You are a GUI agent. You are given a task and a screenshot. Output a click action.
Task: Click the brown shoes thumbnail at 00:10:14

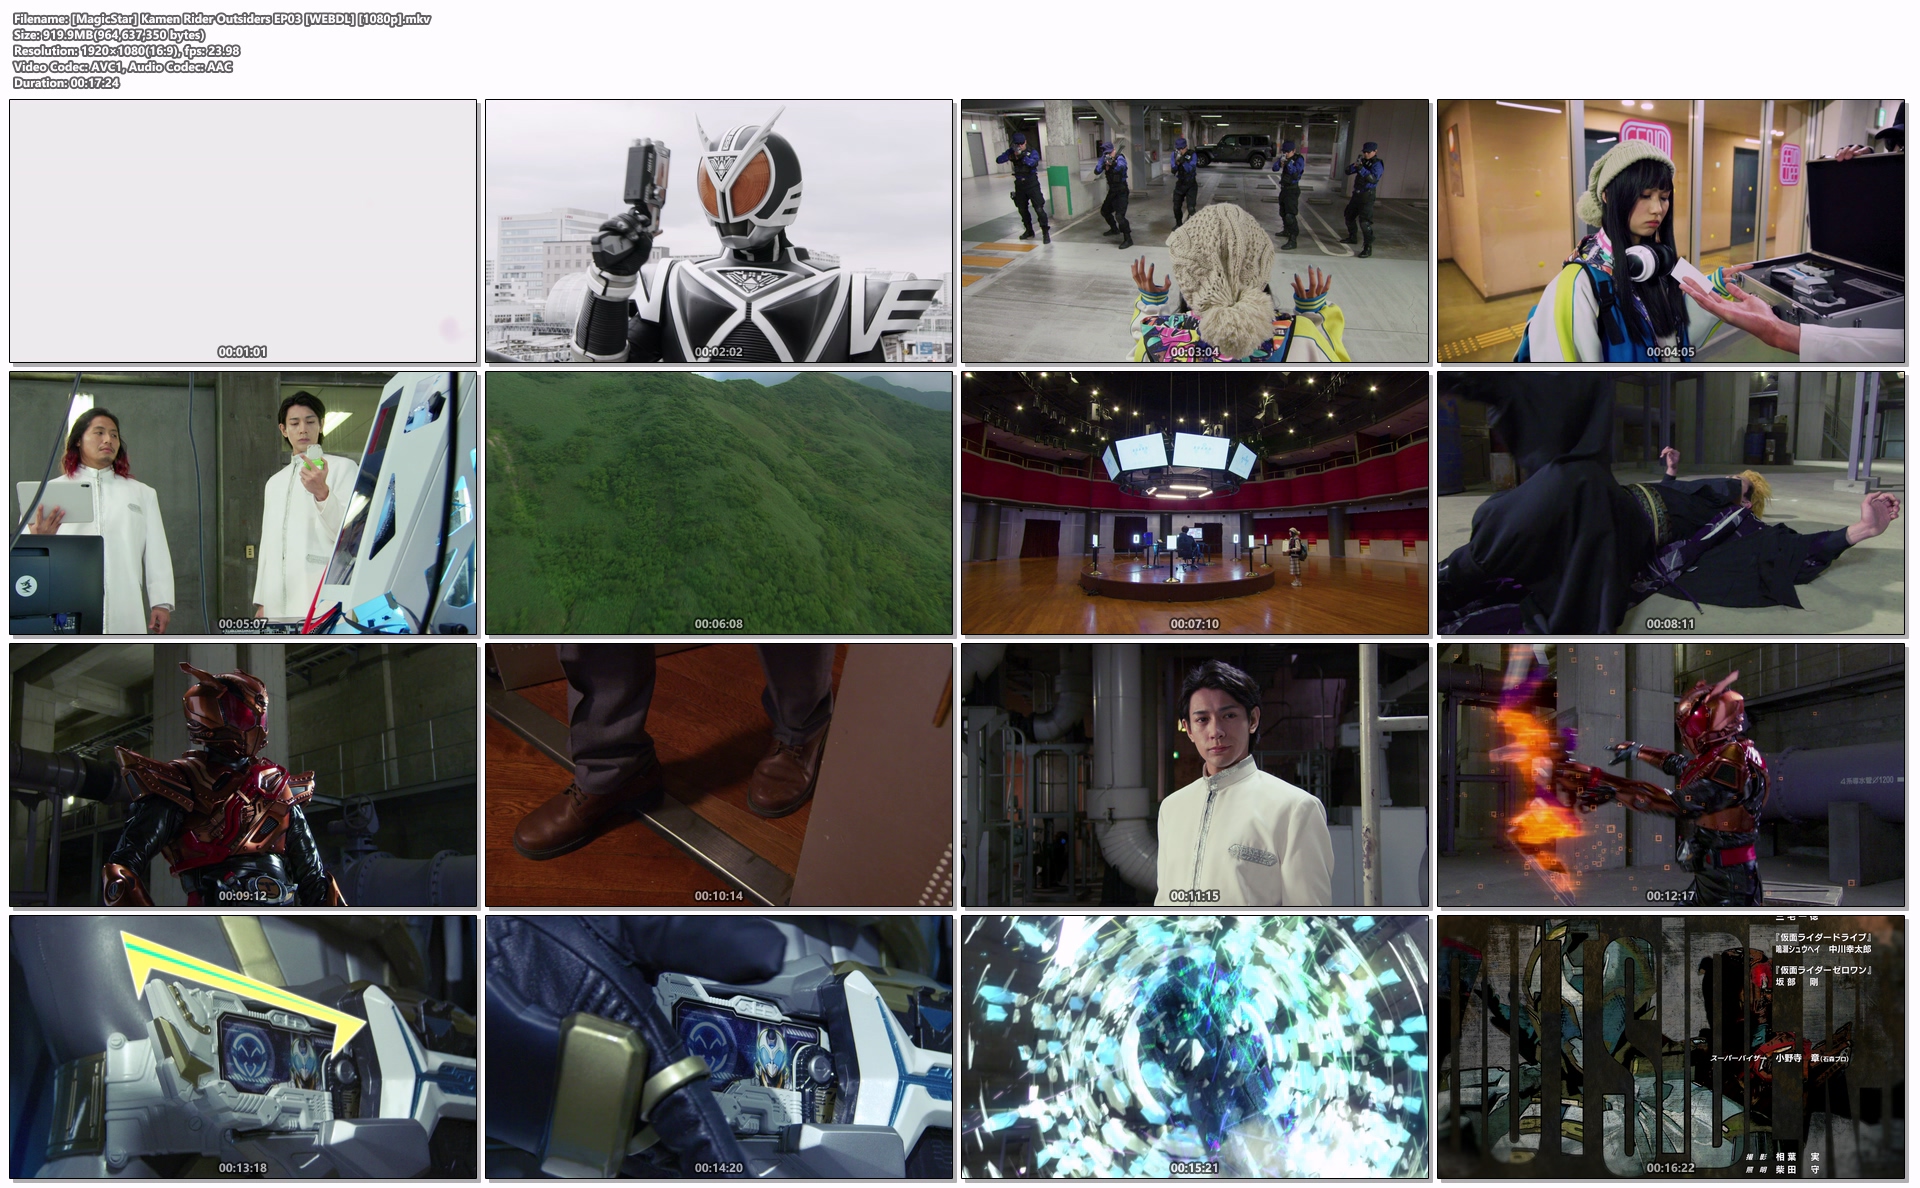pyautogui.click(x=719, y=775)
